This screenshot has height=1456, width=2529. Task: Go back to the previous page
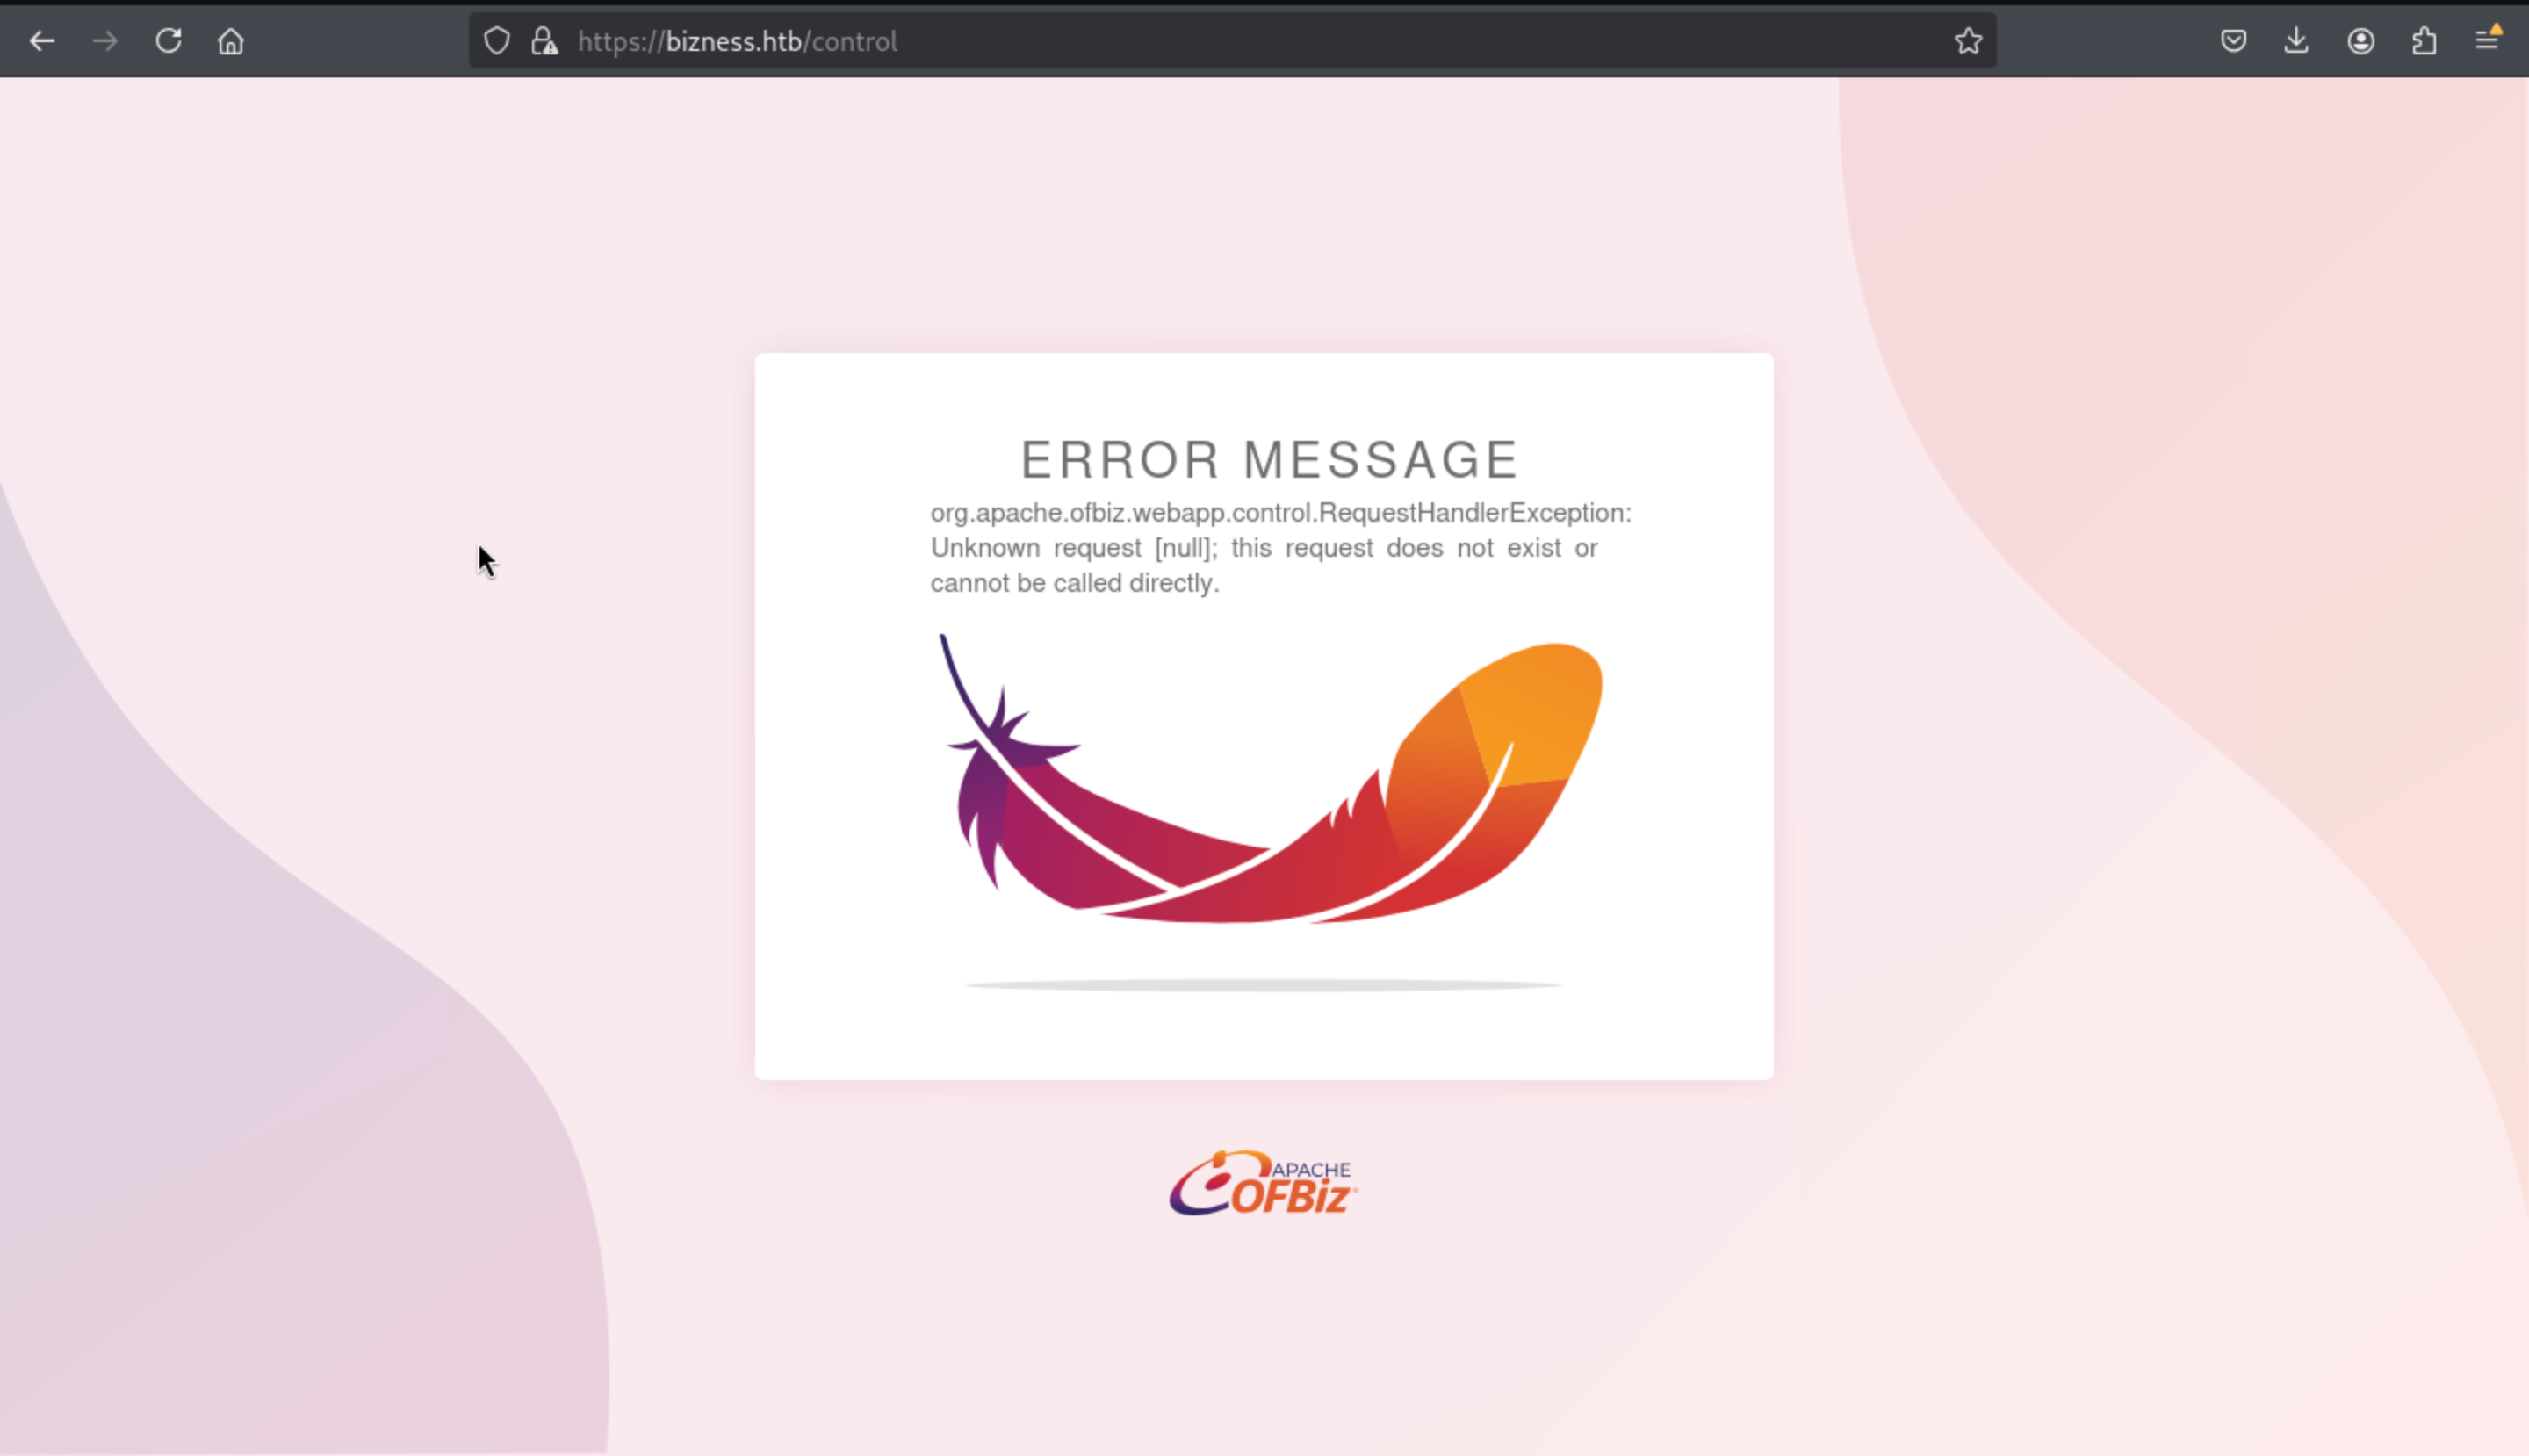click(42, 41)
